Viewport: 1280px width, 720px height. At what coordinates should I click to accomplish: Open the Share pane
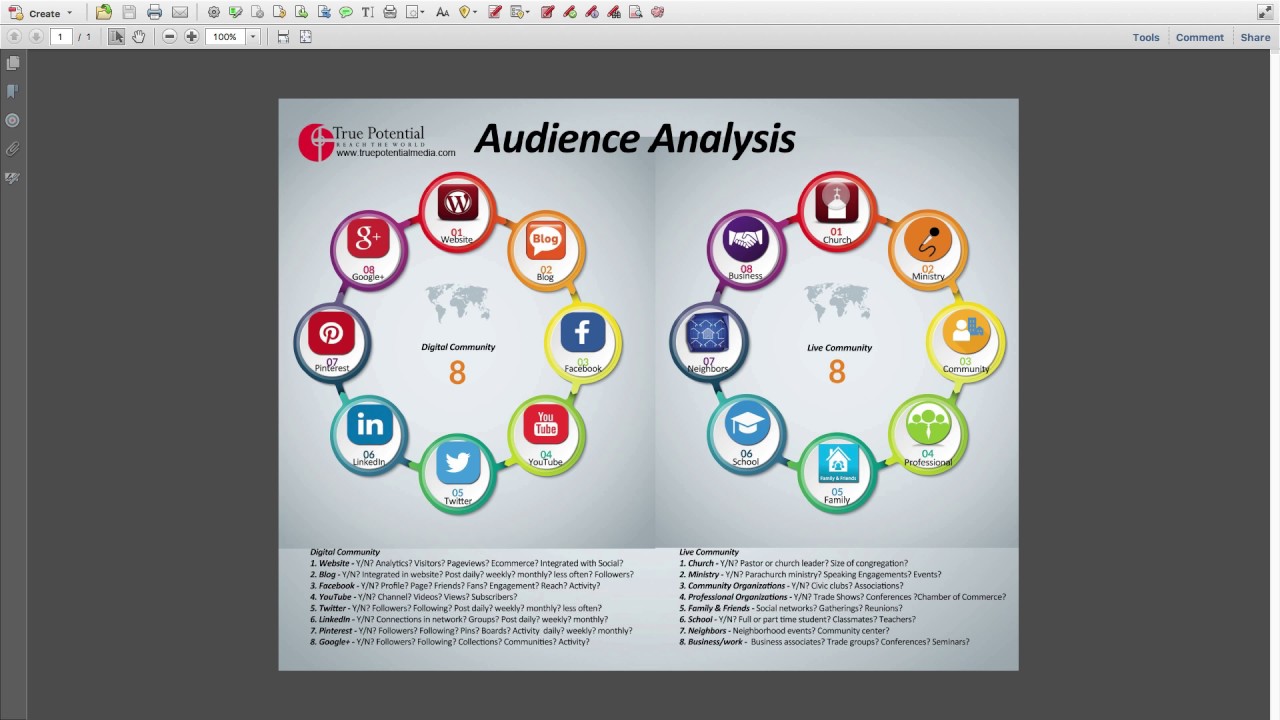(x=1255, y=37)
